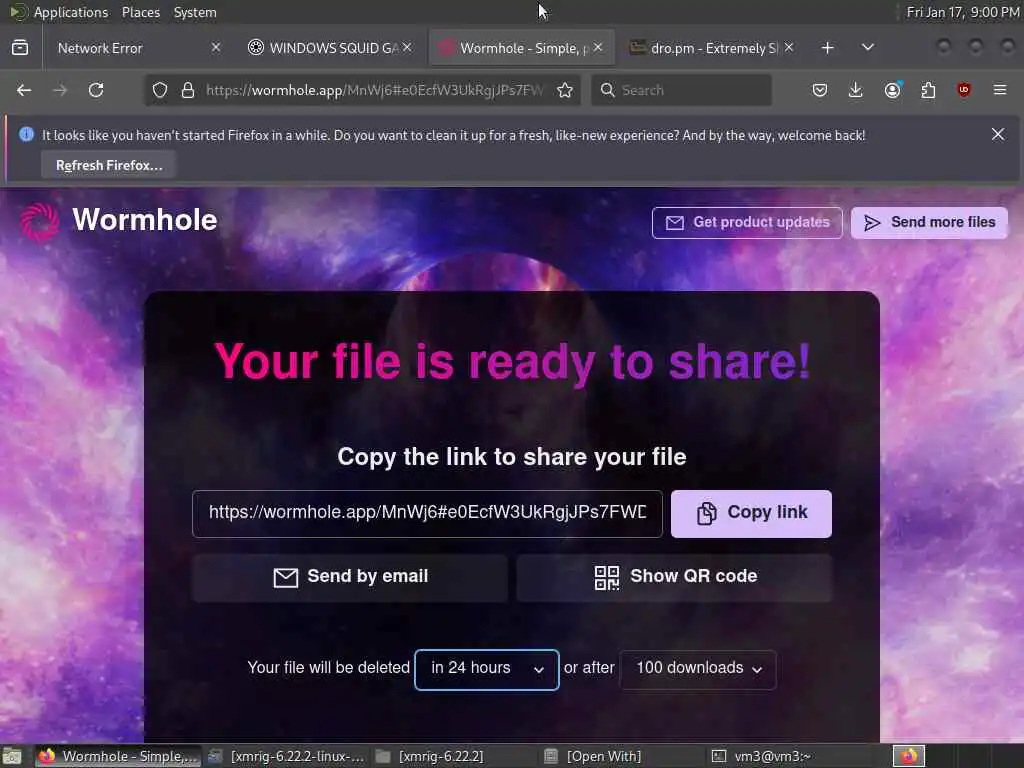Open tracking protection shield icon
This screenshot has height=768, width=1024.
click(x=160, y=90)
